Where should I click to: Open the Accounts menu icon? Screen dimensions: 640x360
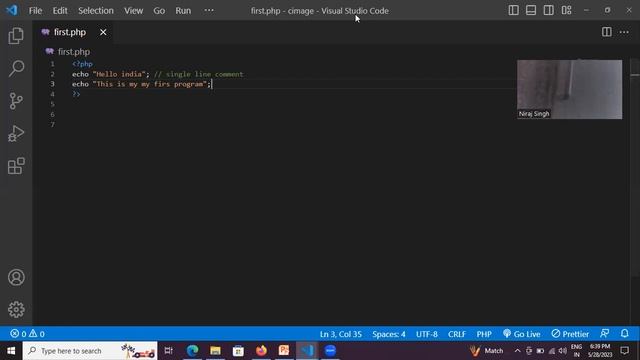[x=16, y=278]
